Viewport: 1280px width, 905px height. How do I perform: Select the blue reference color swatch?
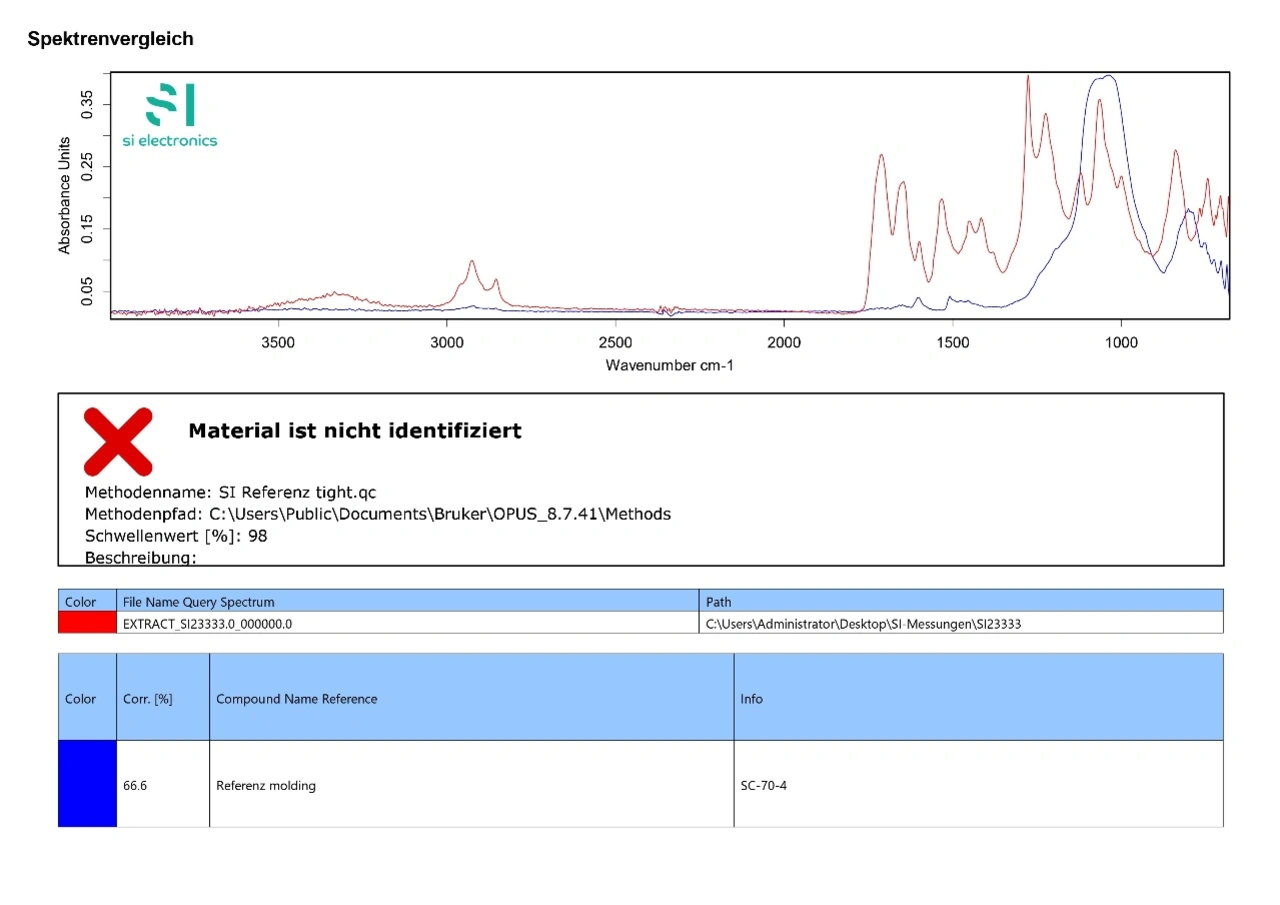pos(87,784)
